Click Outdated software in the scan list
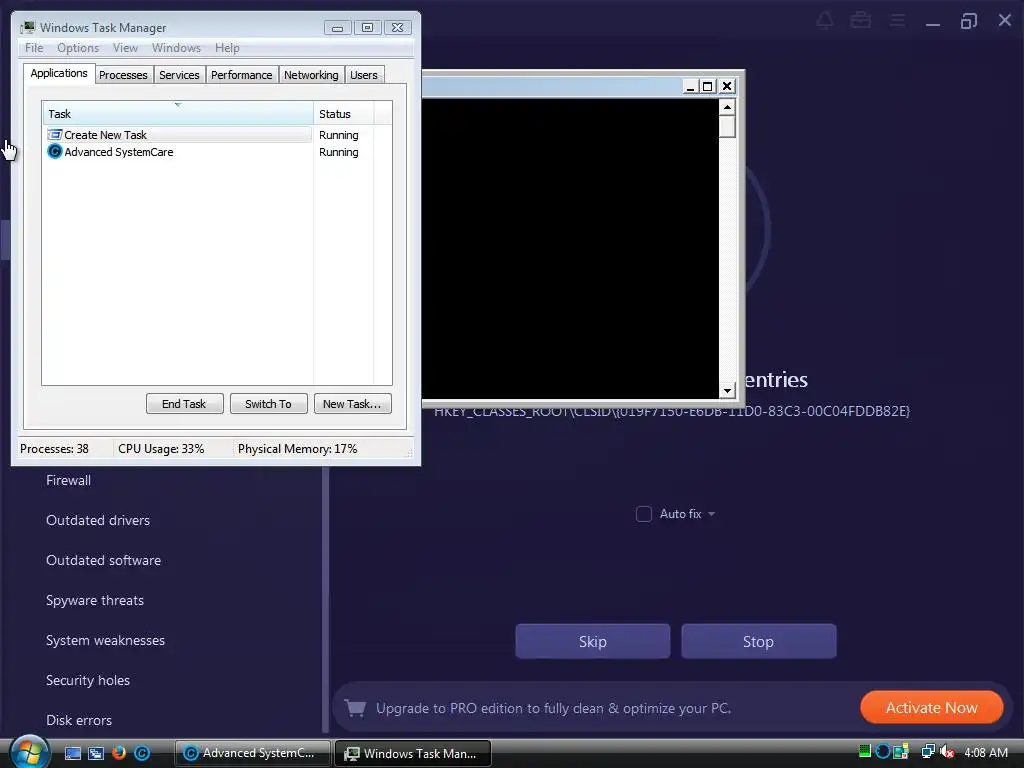The height and width of the screenshot is (768, 1024). (x=103, y=560)
